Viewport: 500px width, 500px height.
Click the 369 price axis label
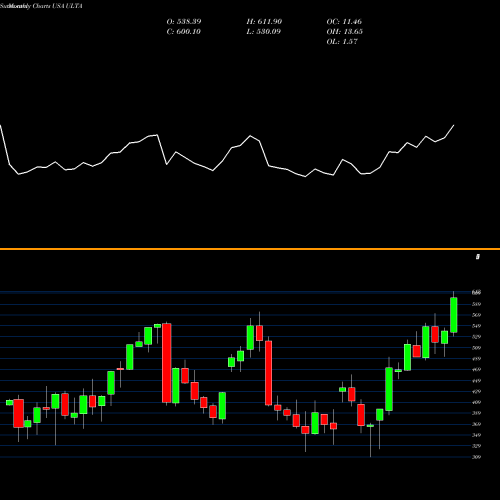coord(477,424)
